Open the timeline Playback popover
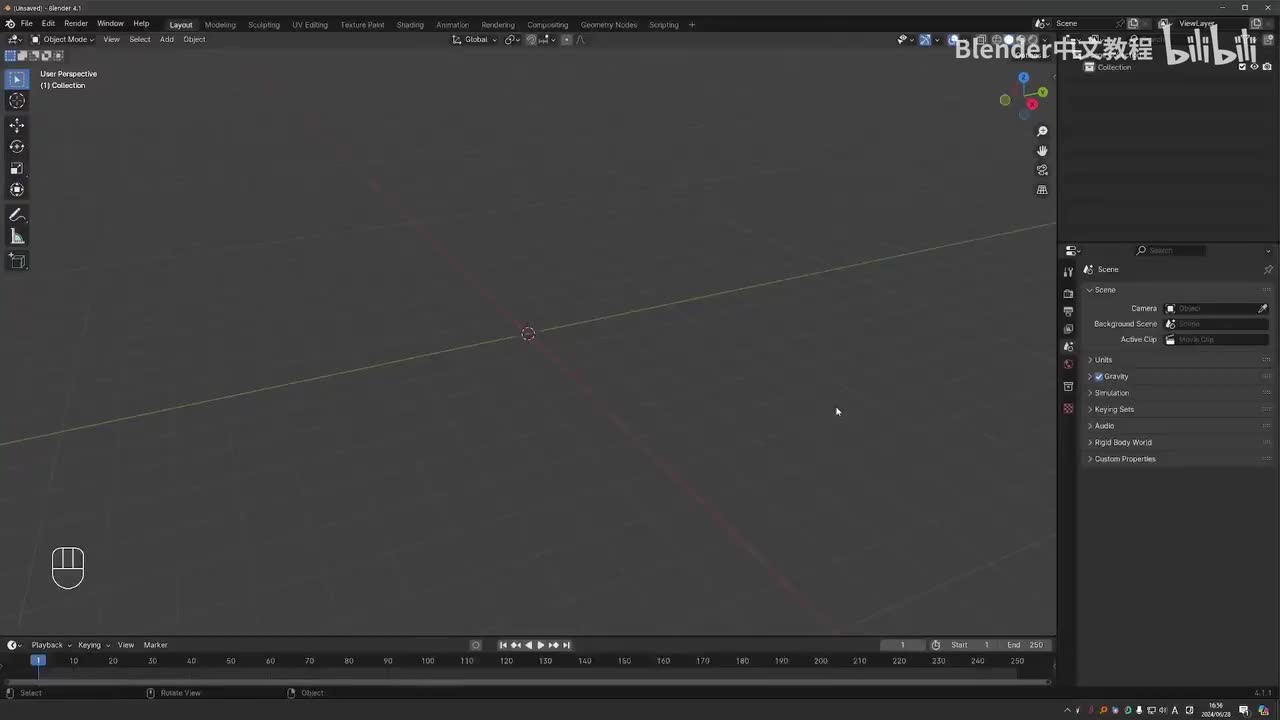Screen dimensions: 1280x720 pos(51,645)
